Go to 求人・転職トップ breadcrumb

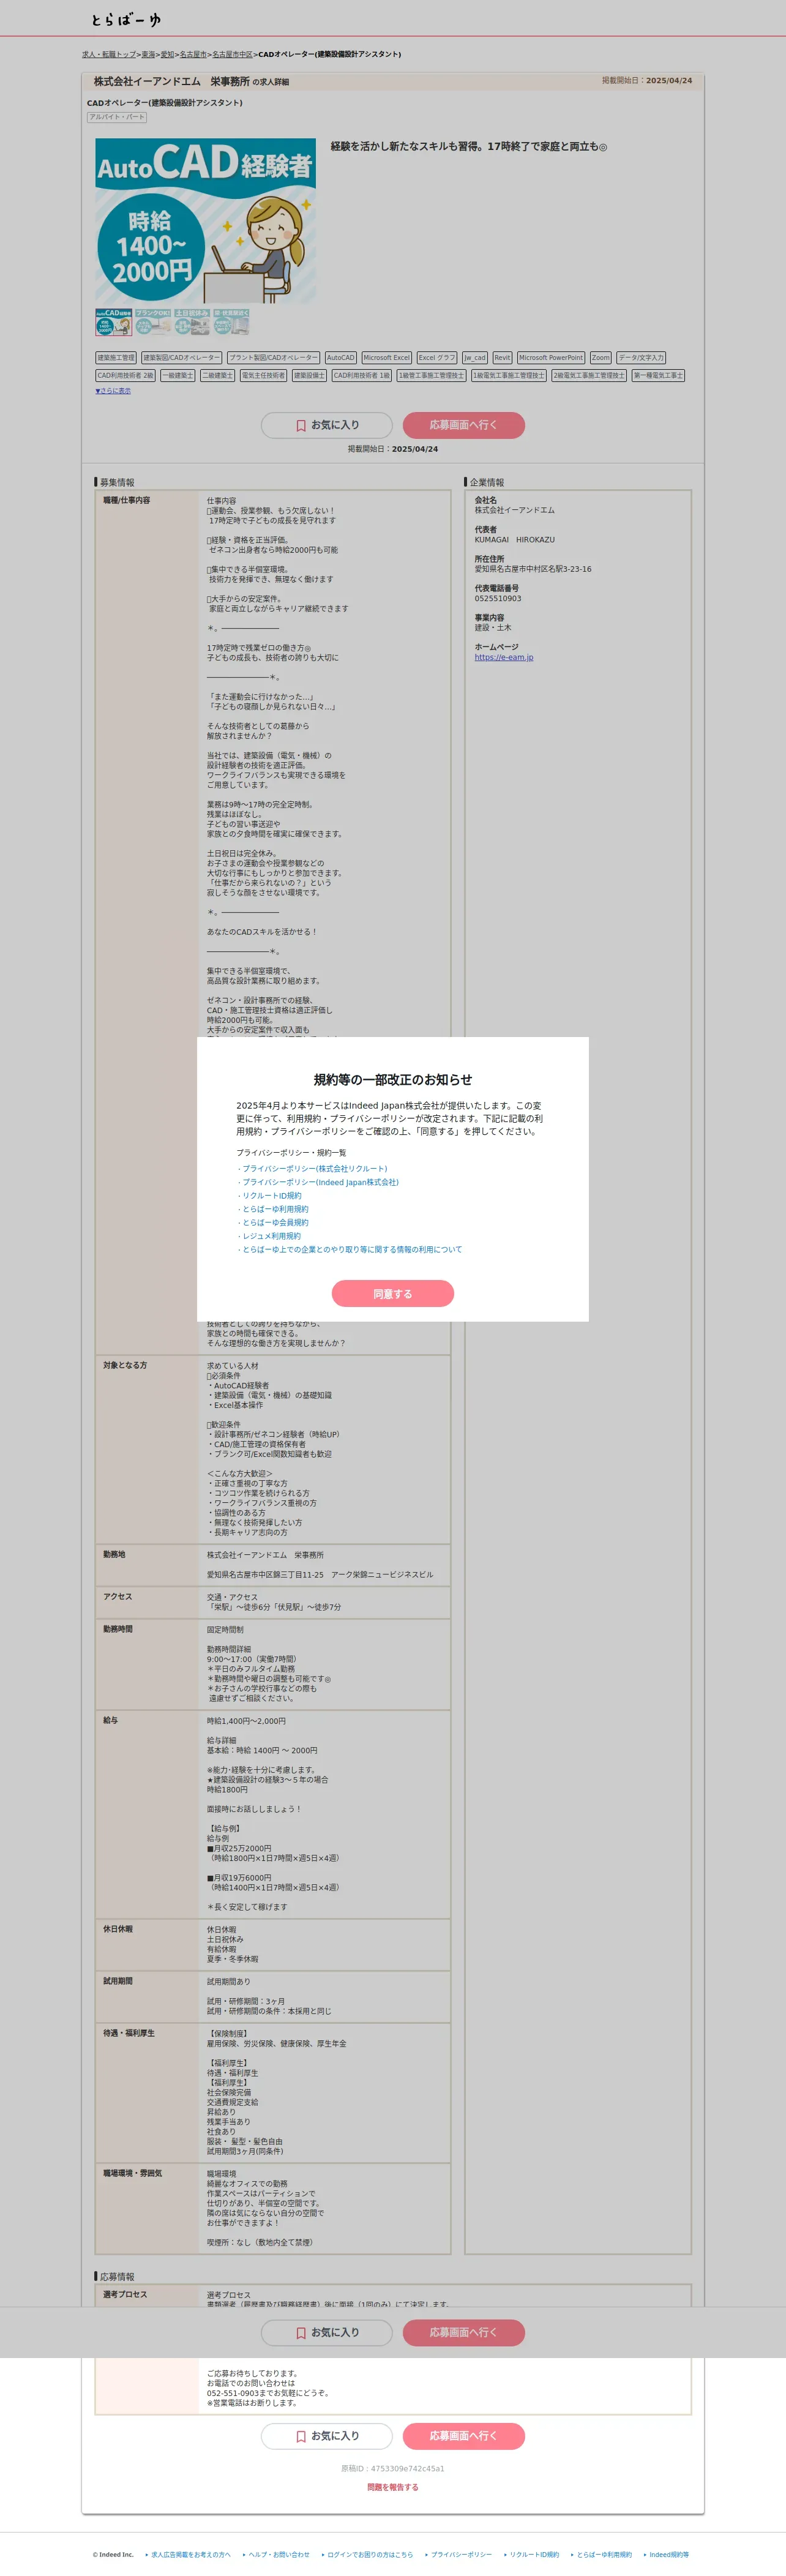coord(108,54)
